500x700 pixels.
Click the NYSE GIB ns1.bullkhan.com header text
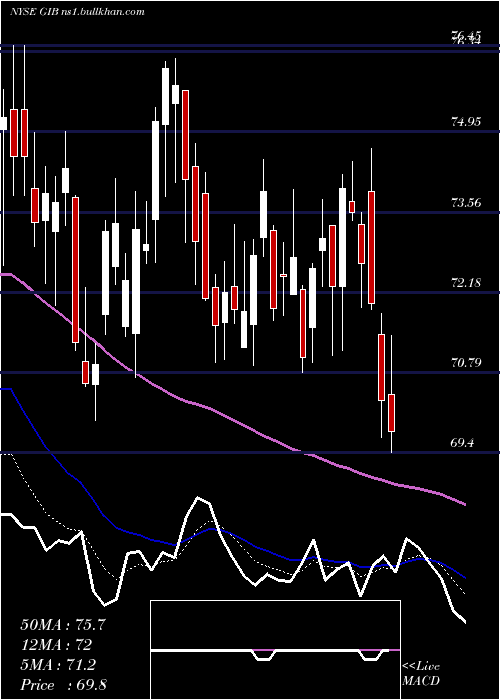pos(78,12)
